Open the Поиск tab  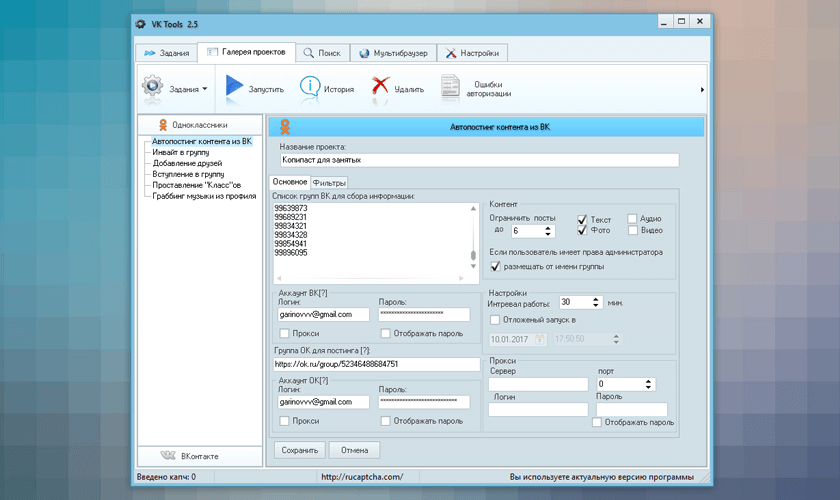(322, 53)
